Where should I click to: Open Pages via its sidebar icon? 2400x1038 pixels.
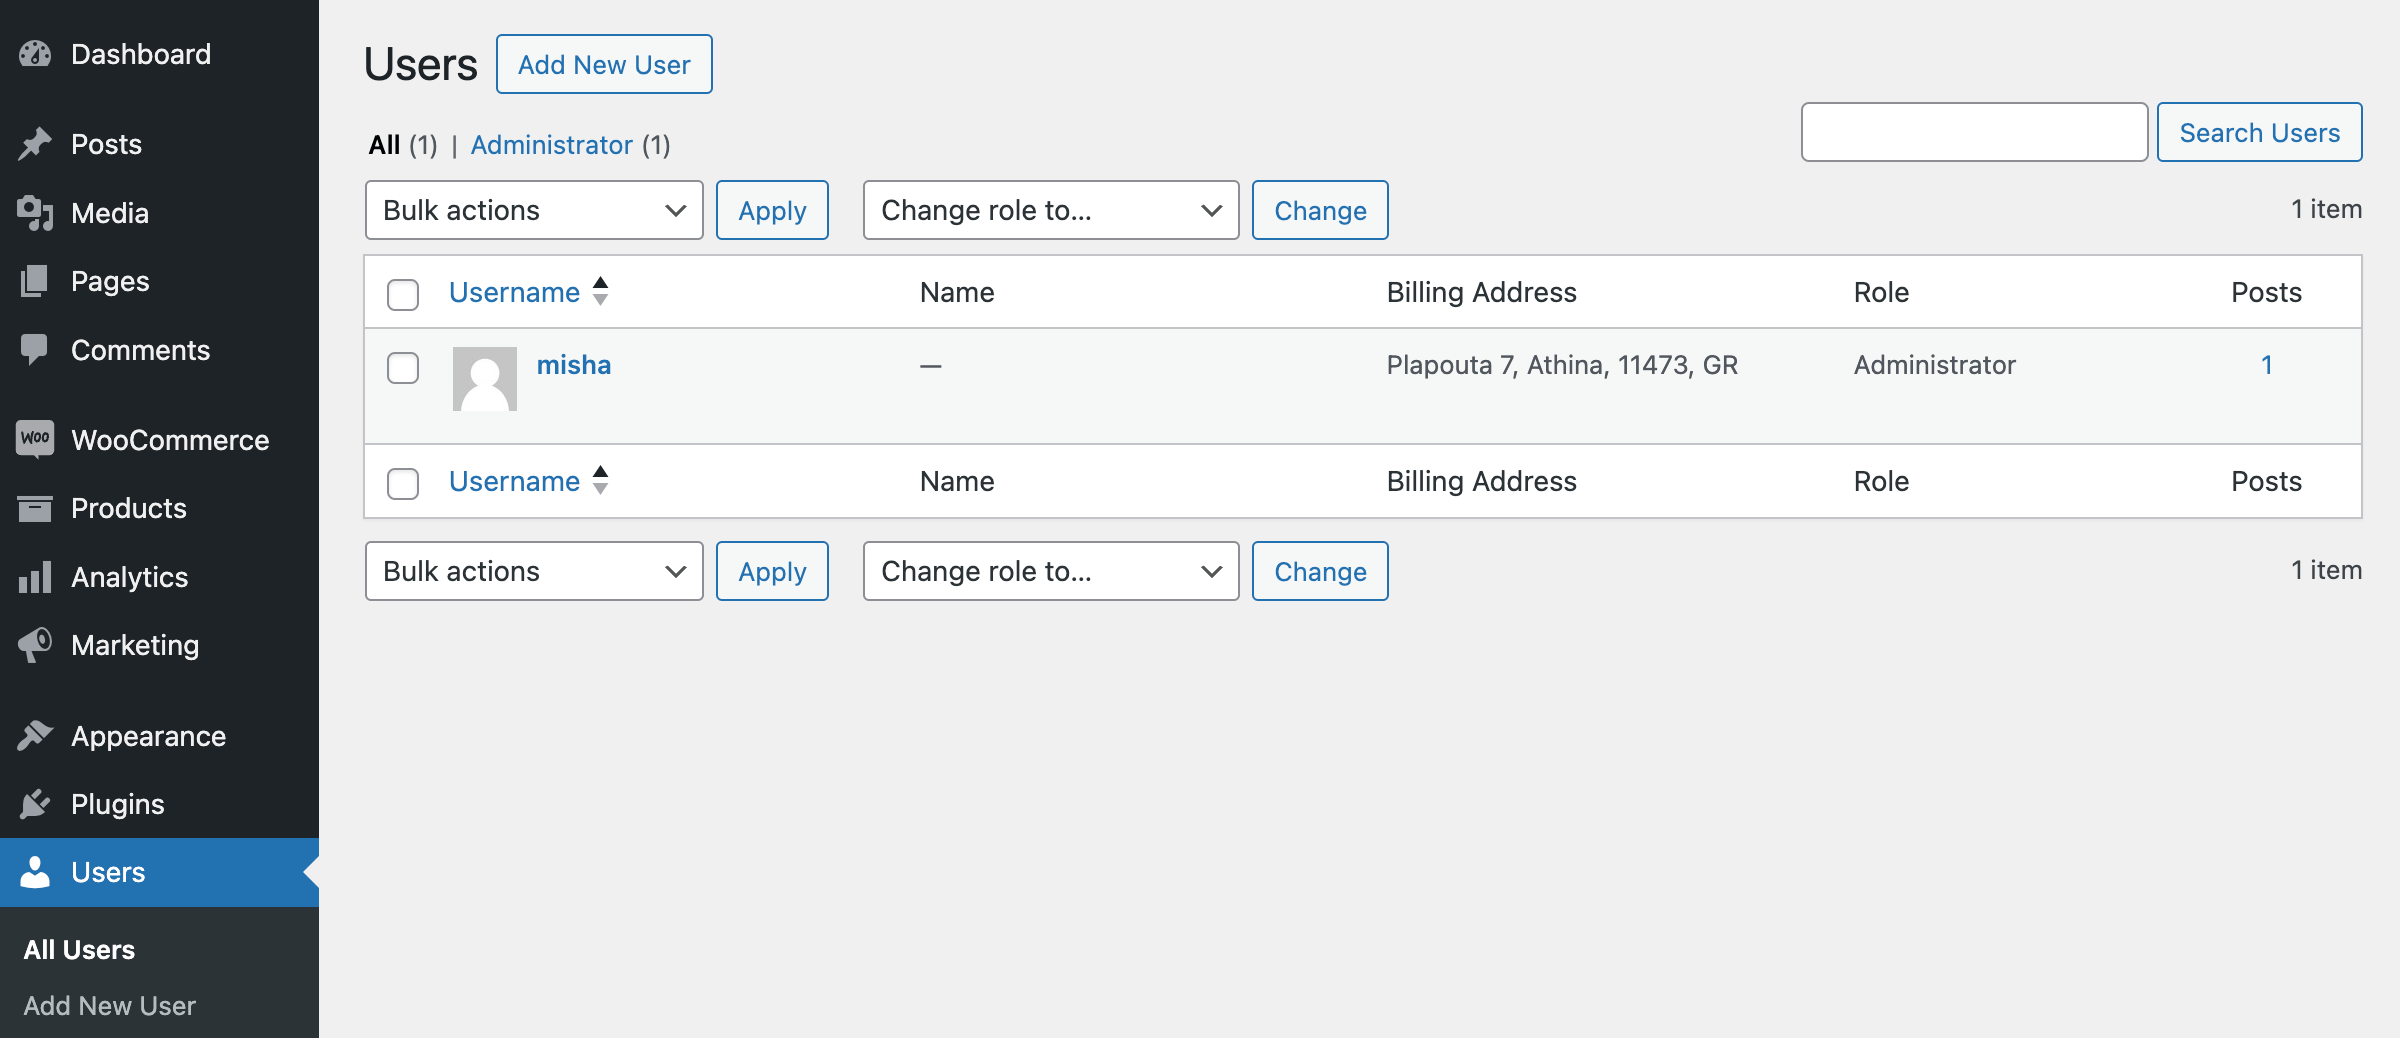pyautogui.click(x=36, y=280)
